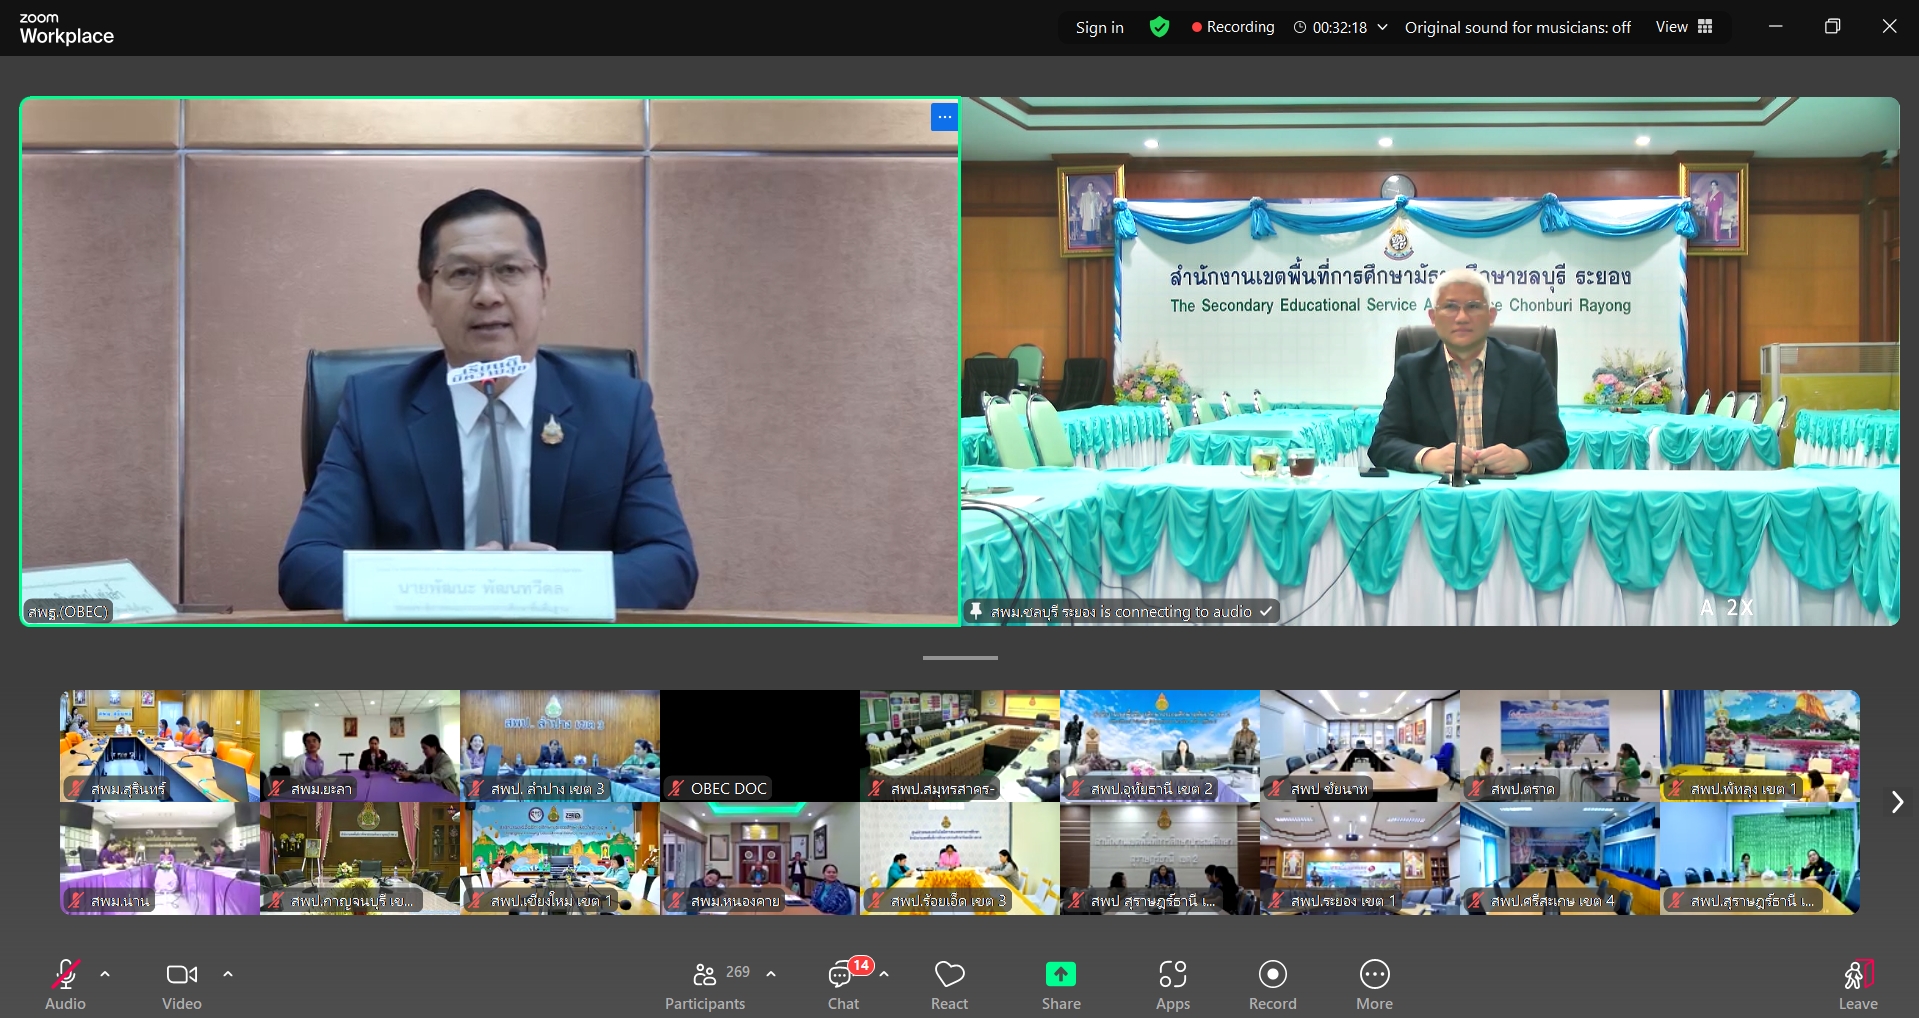The height and width of the screenshot is (1018, 1919).
Task: Open the More options menu
Action: tap(1374, 985)
